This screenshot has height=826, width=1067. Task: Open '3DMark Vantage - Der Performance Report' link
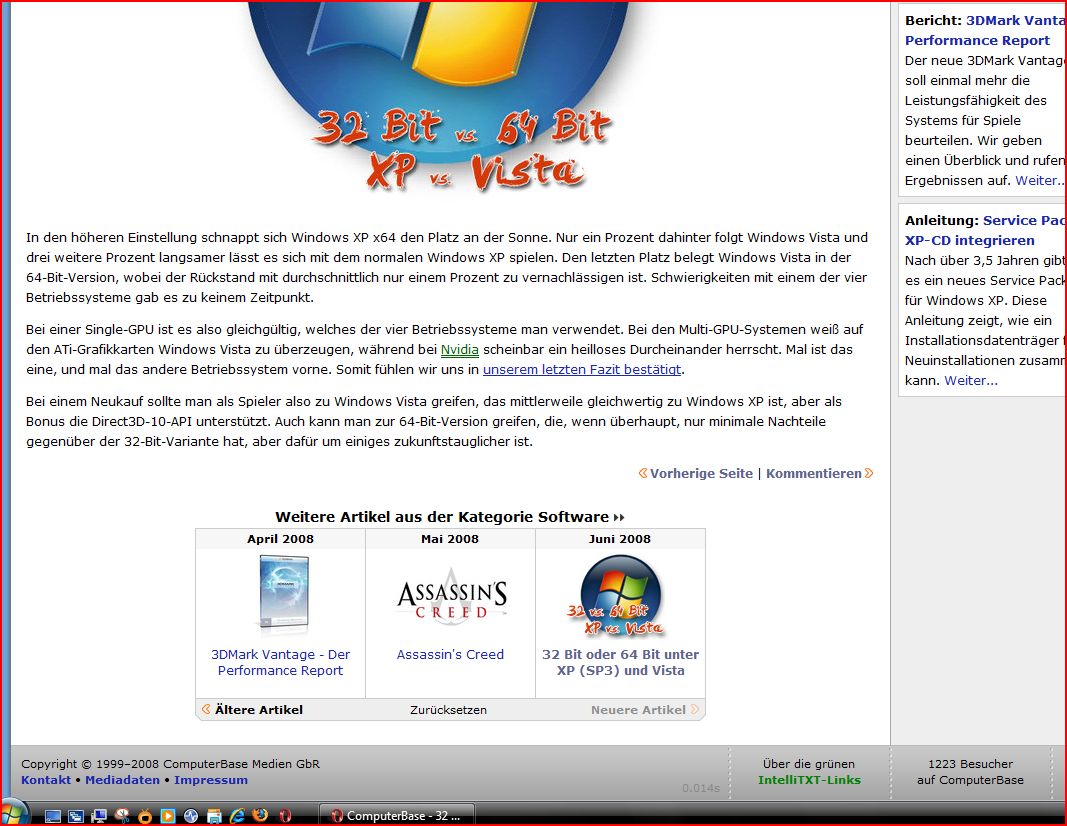click(280, 663)
